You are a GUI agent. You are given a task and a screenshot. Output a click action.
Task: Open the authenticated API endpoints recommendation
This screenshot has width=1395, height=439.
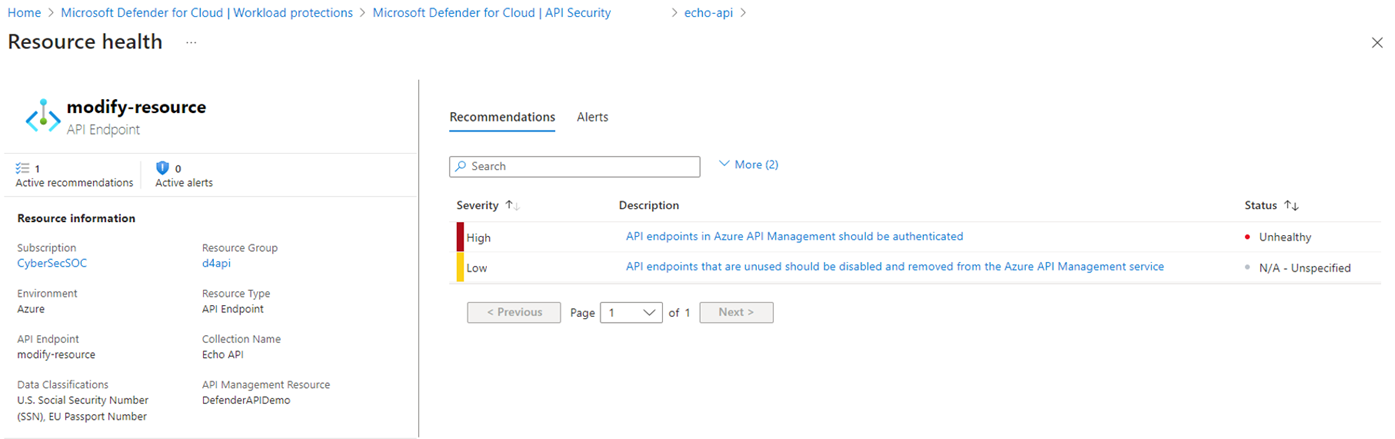click(794, 237)
